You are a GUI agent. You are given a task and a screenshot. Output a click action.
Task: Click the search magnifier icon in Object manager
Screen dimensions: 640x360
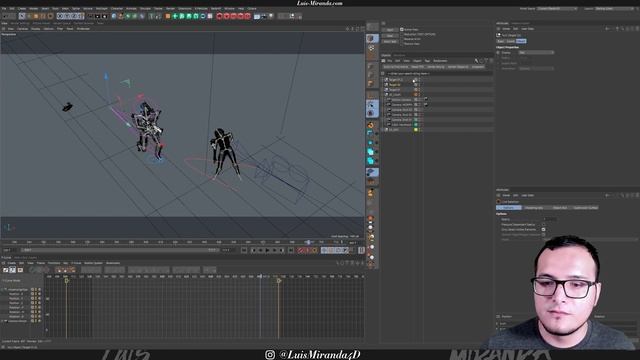[x=476, y=61]
